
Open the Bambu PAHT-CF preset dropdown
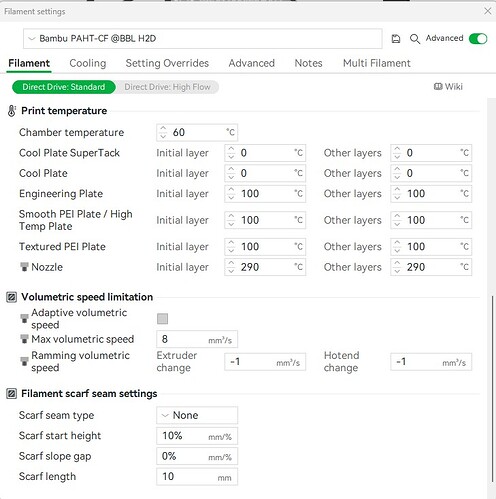202,39
